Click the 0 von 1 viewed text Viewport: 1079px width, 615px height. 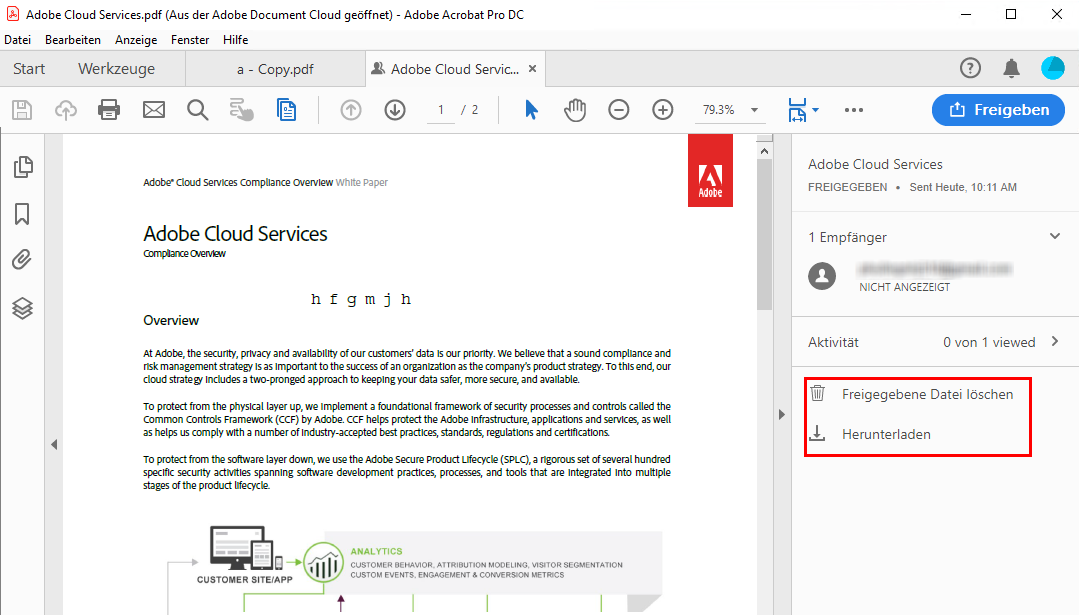(989, 342)
